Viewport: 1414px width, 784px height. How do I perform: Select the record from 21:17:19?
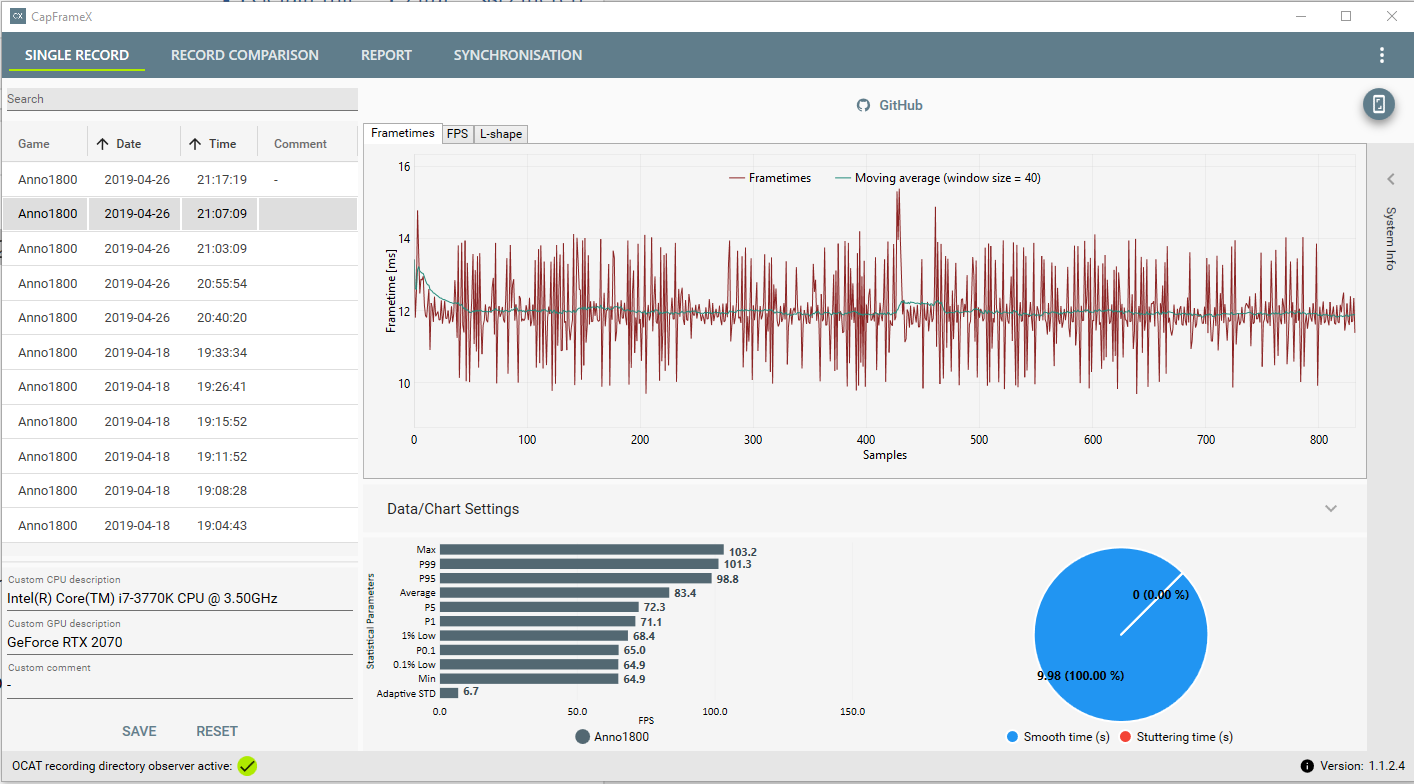tap(180, 180)
